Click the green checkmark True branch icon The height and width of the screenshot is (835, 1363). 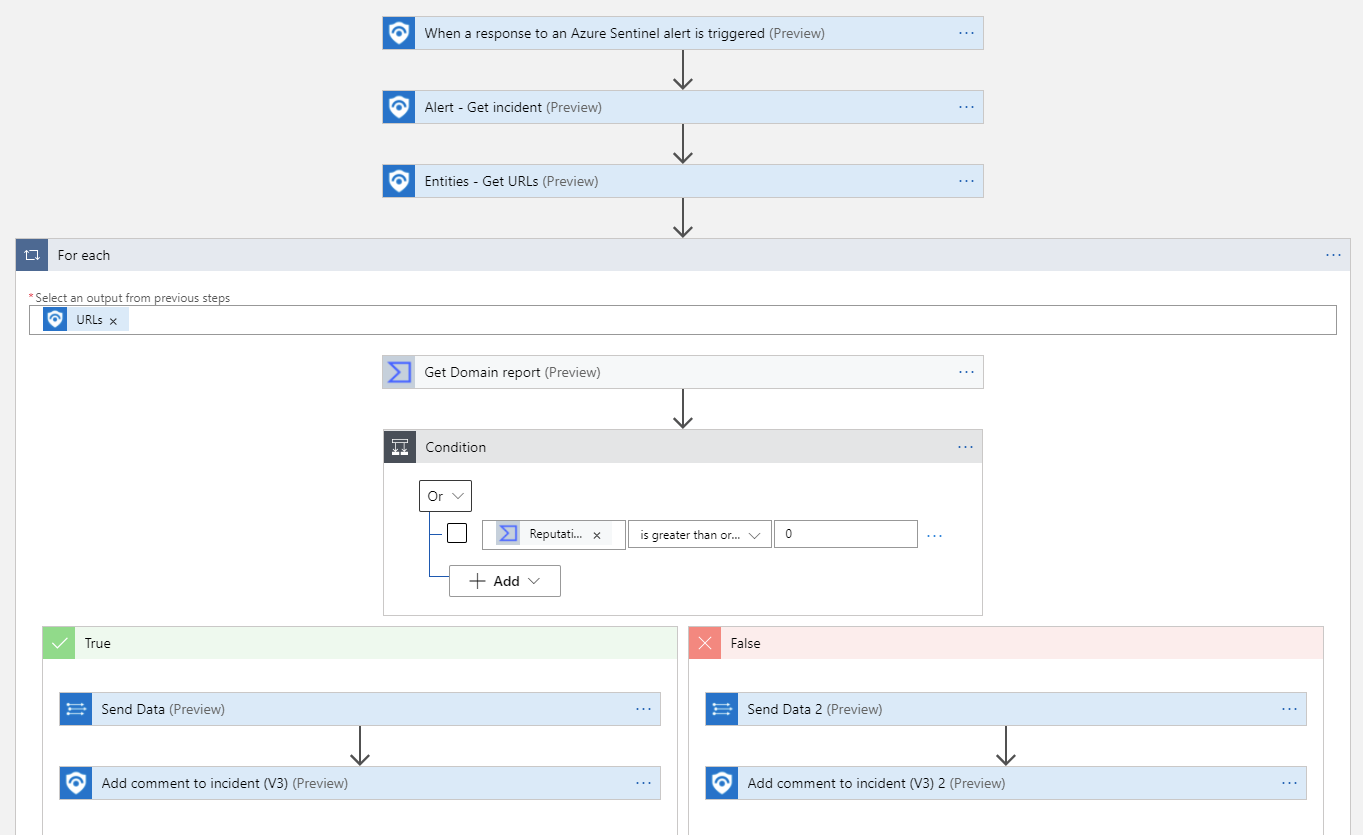59,643
